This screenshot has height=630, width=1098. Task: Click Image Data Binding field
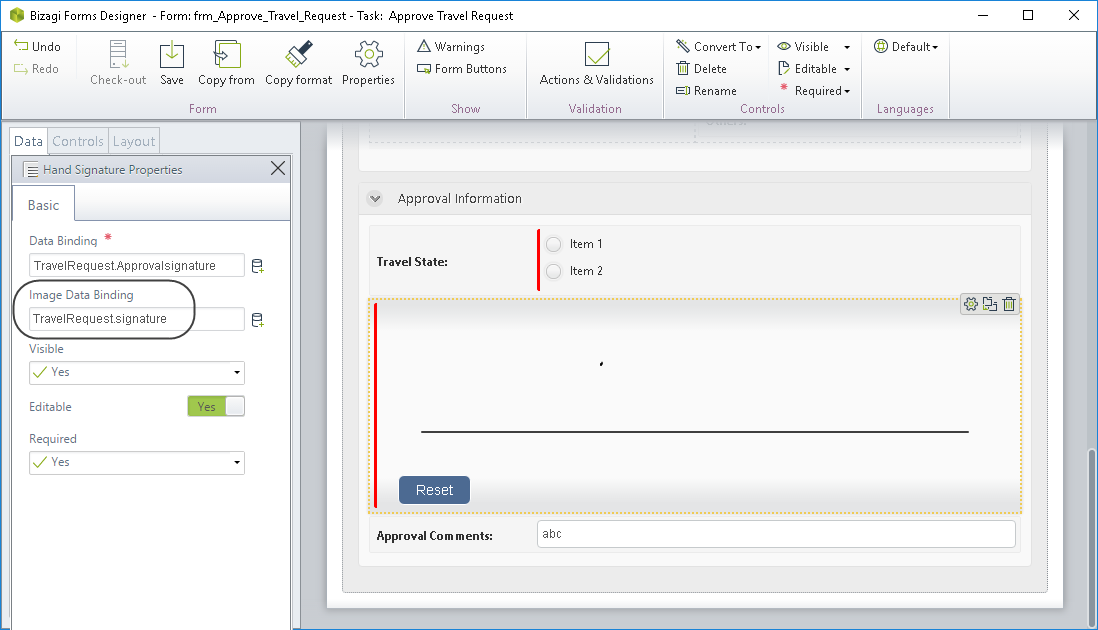coord(137,318)
